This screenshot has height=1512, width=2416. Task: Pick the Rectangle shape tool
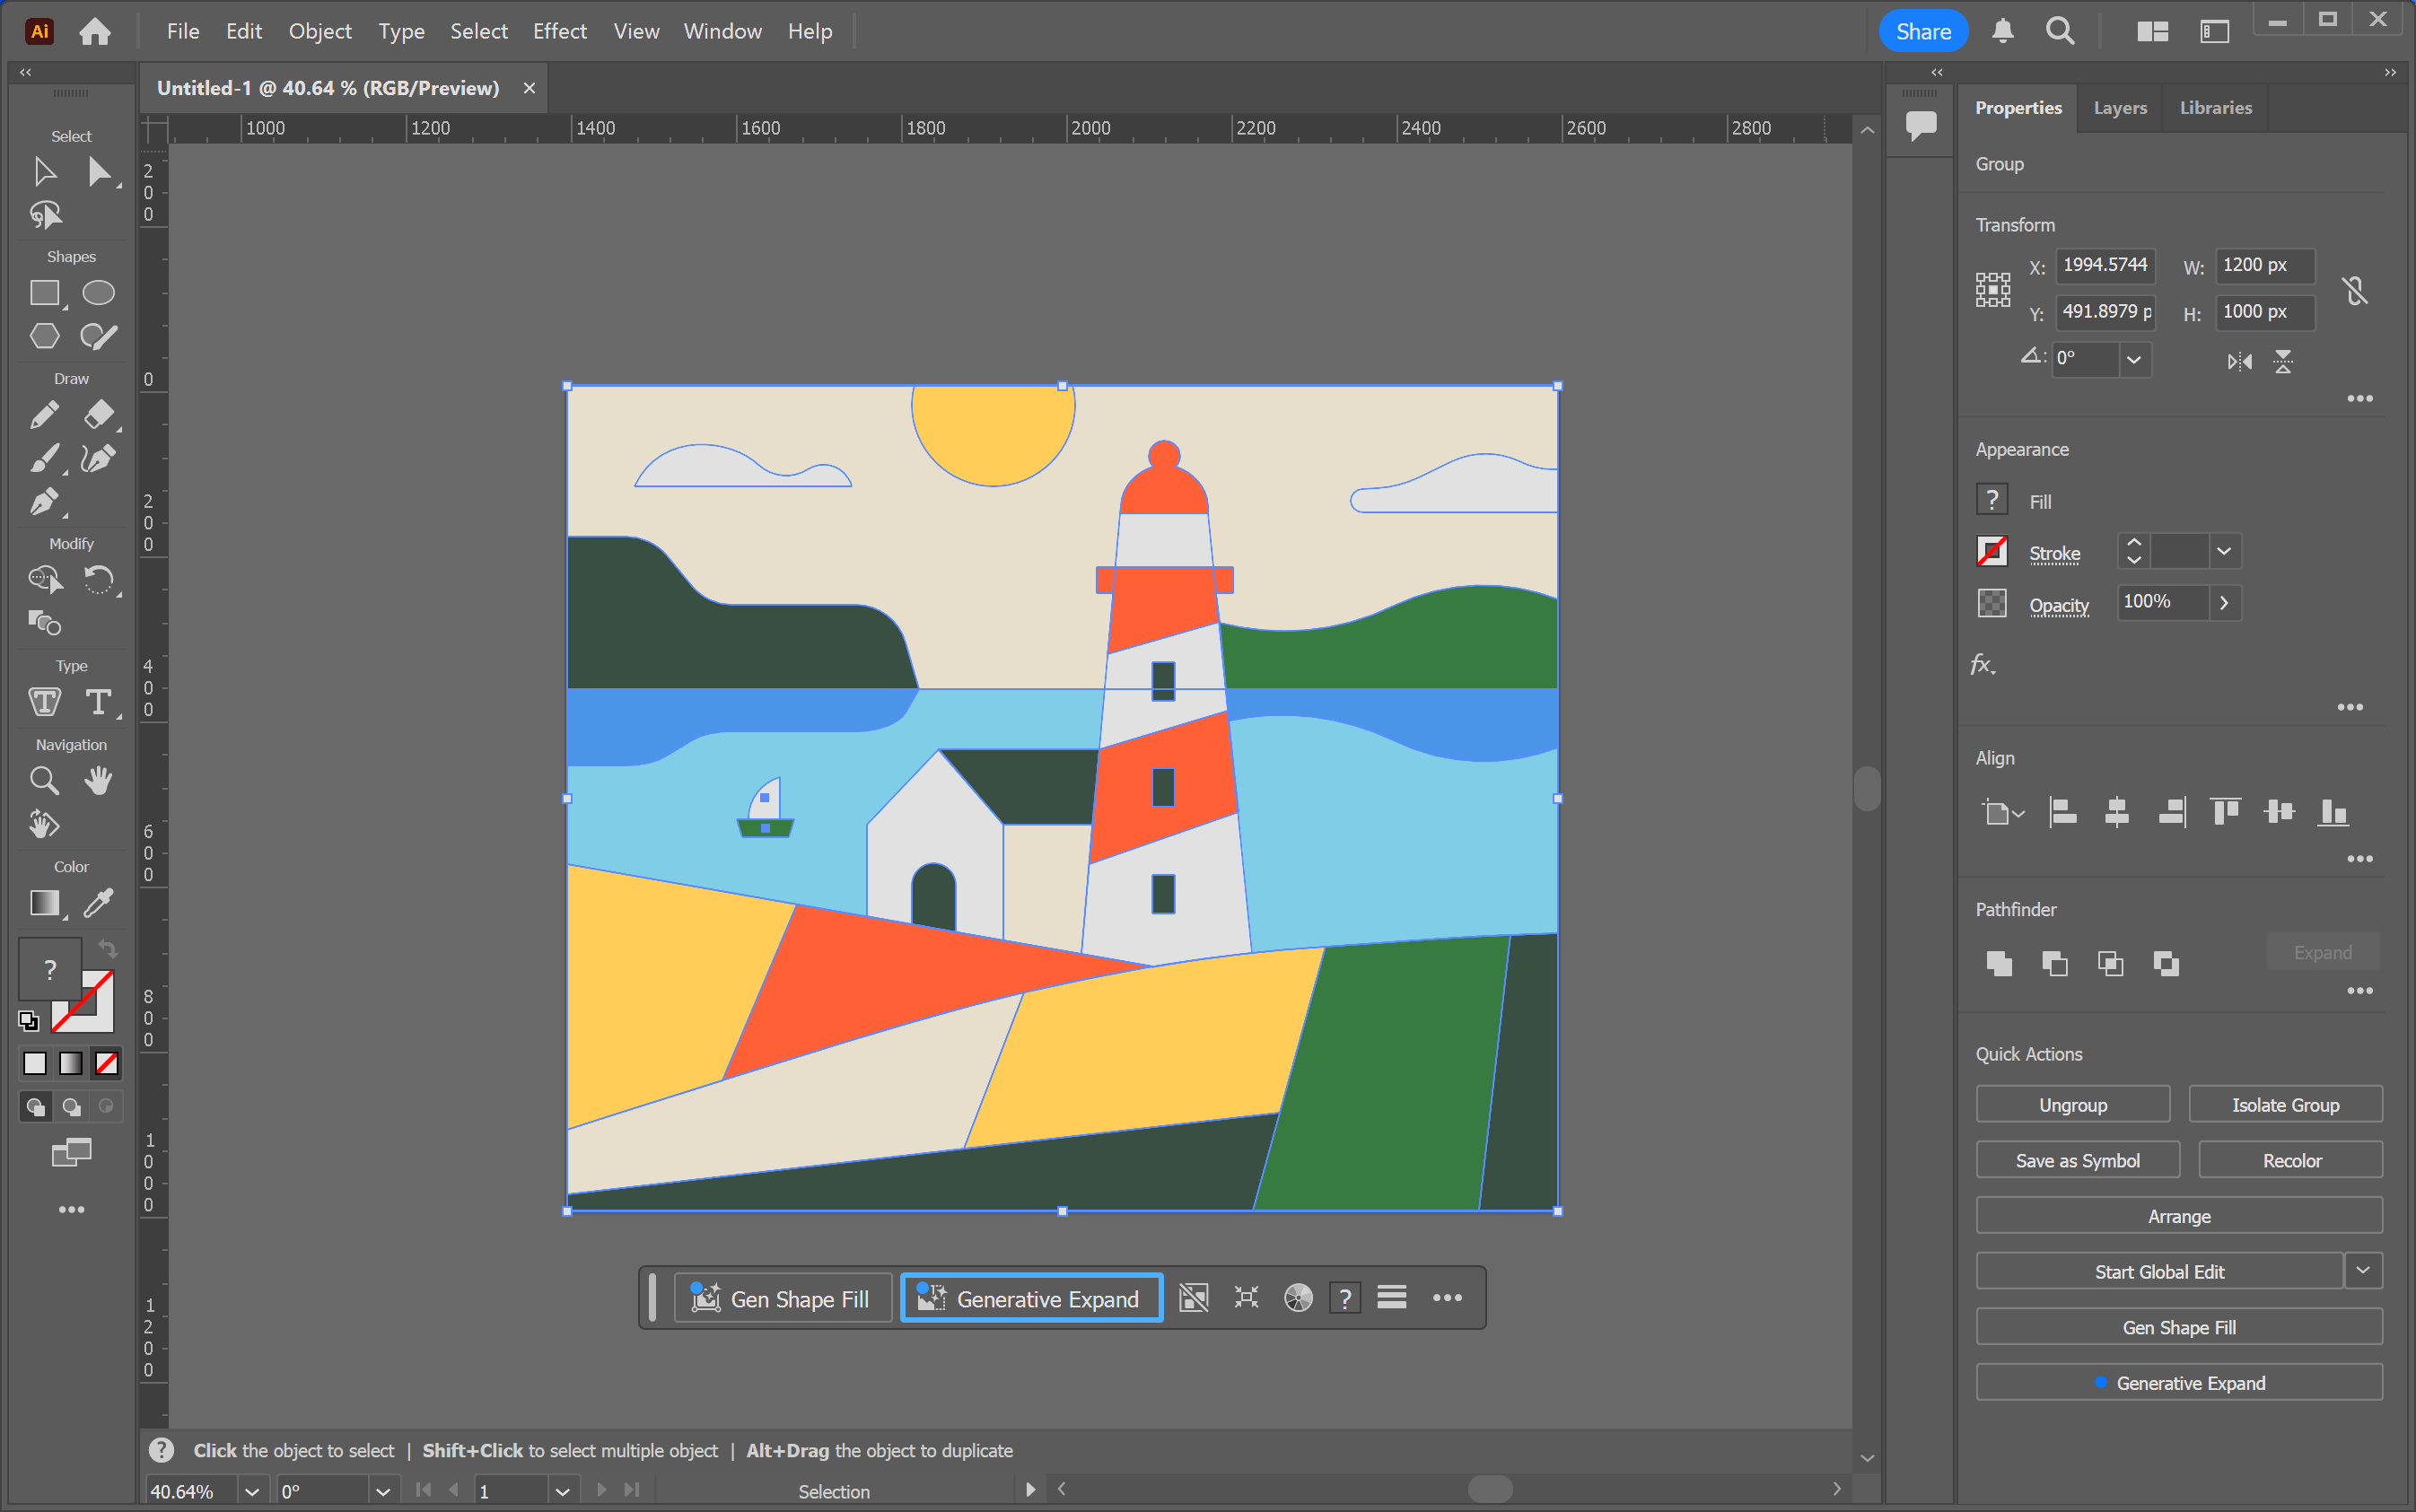45,292
